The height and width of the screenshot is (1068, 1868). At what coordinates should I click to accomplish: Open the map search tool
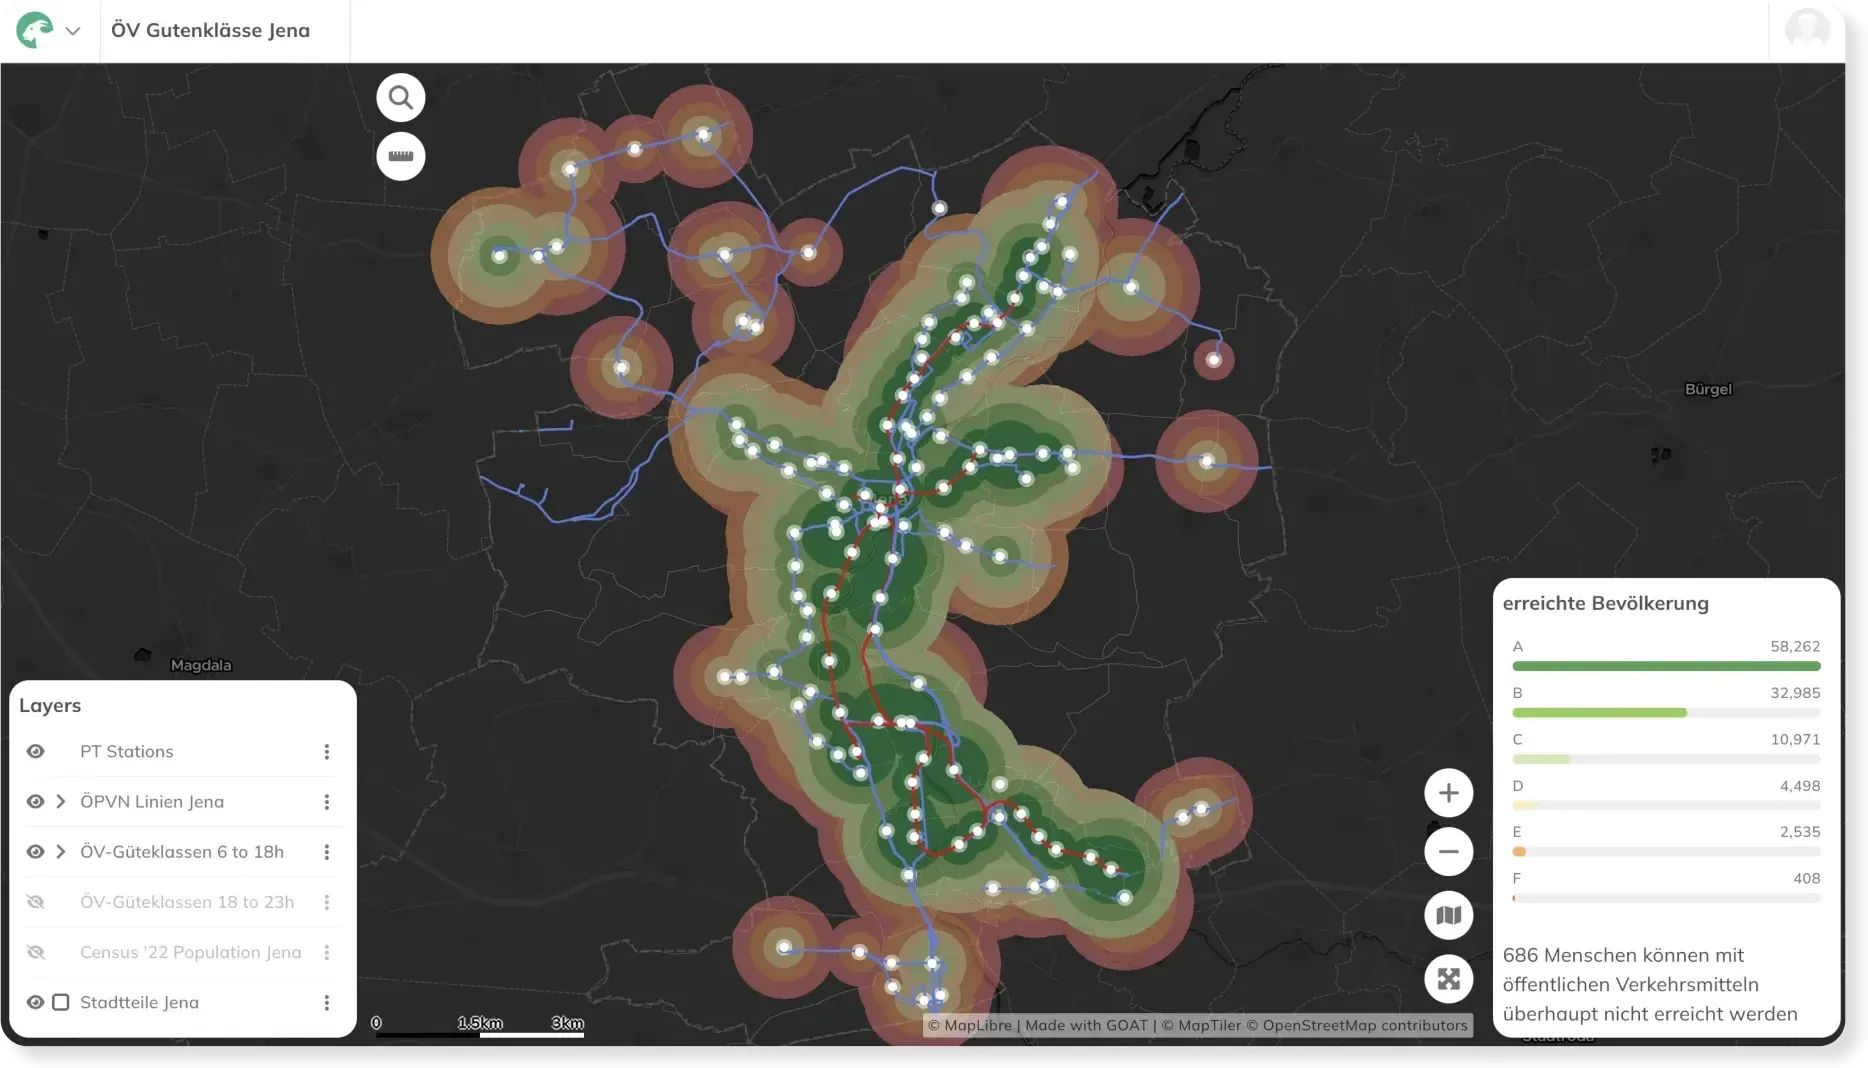pos(401,98)
